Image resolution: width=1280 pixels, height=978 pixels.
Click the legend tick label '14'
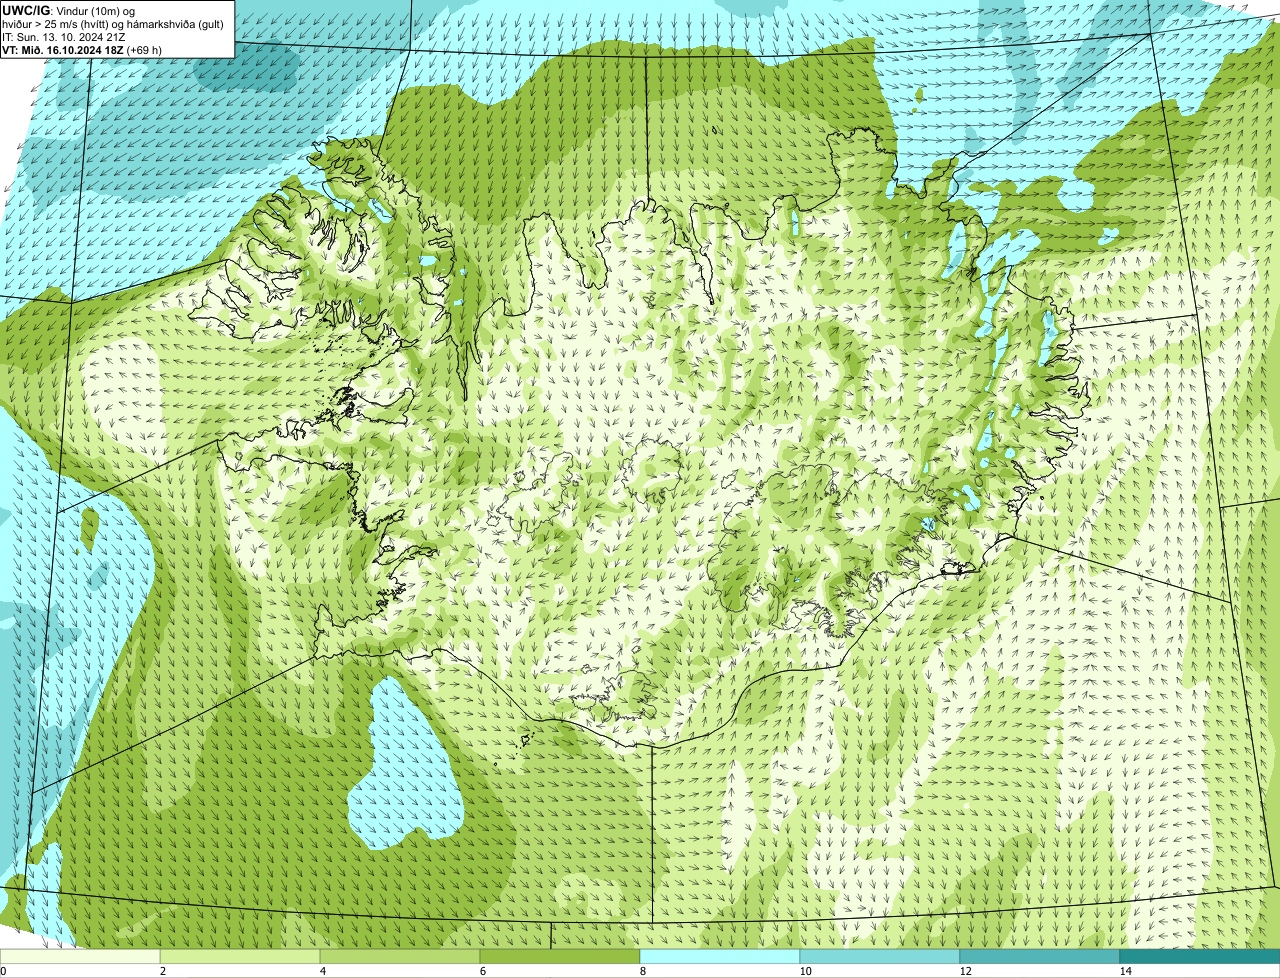point(1125,971)
